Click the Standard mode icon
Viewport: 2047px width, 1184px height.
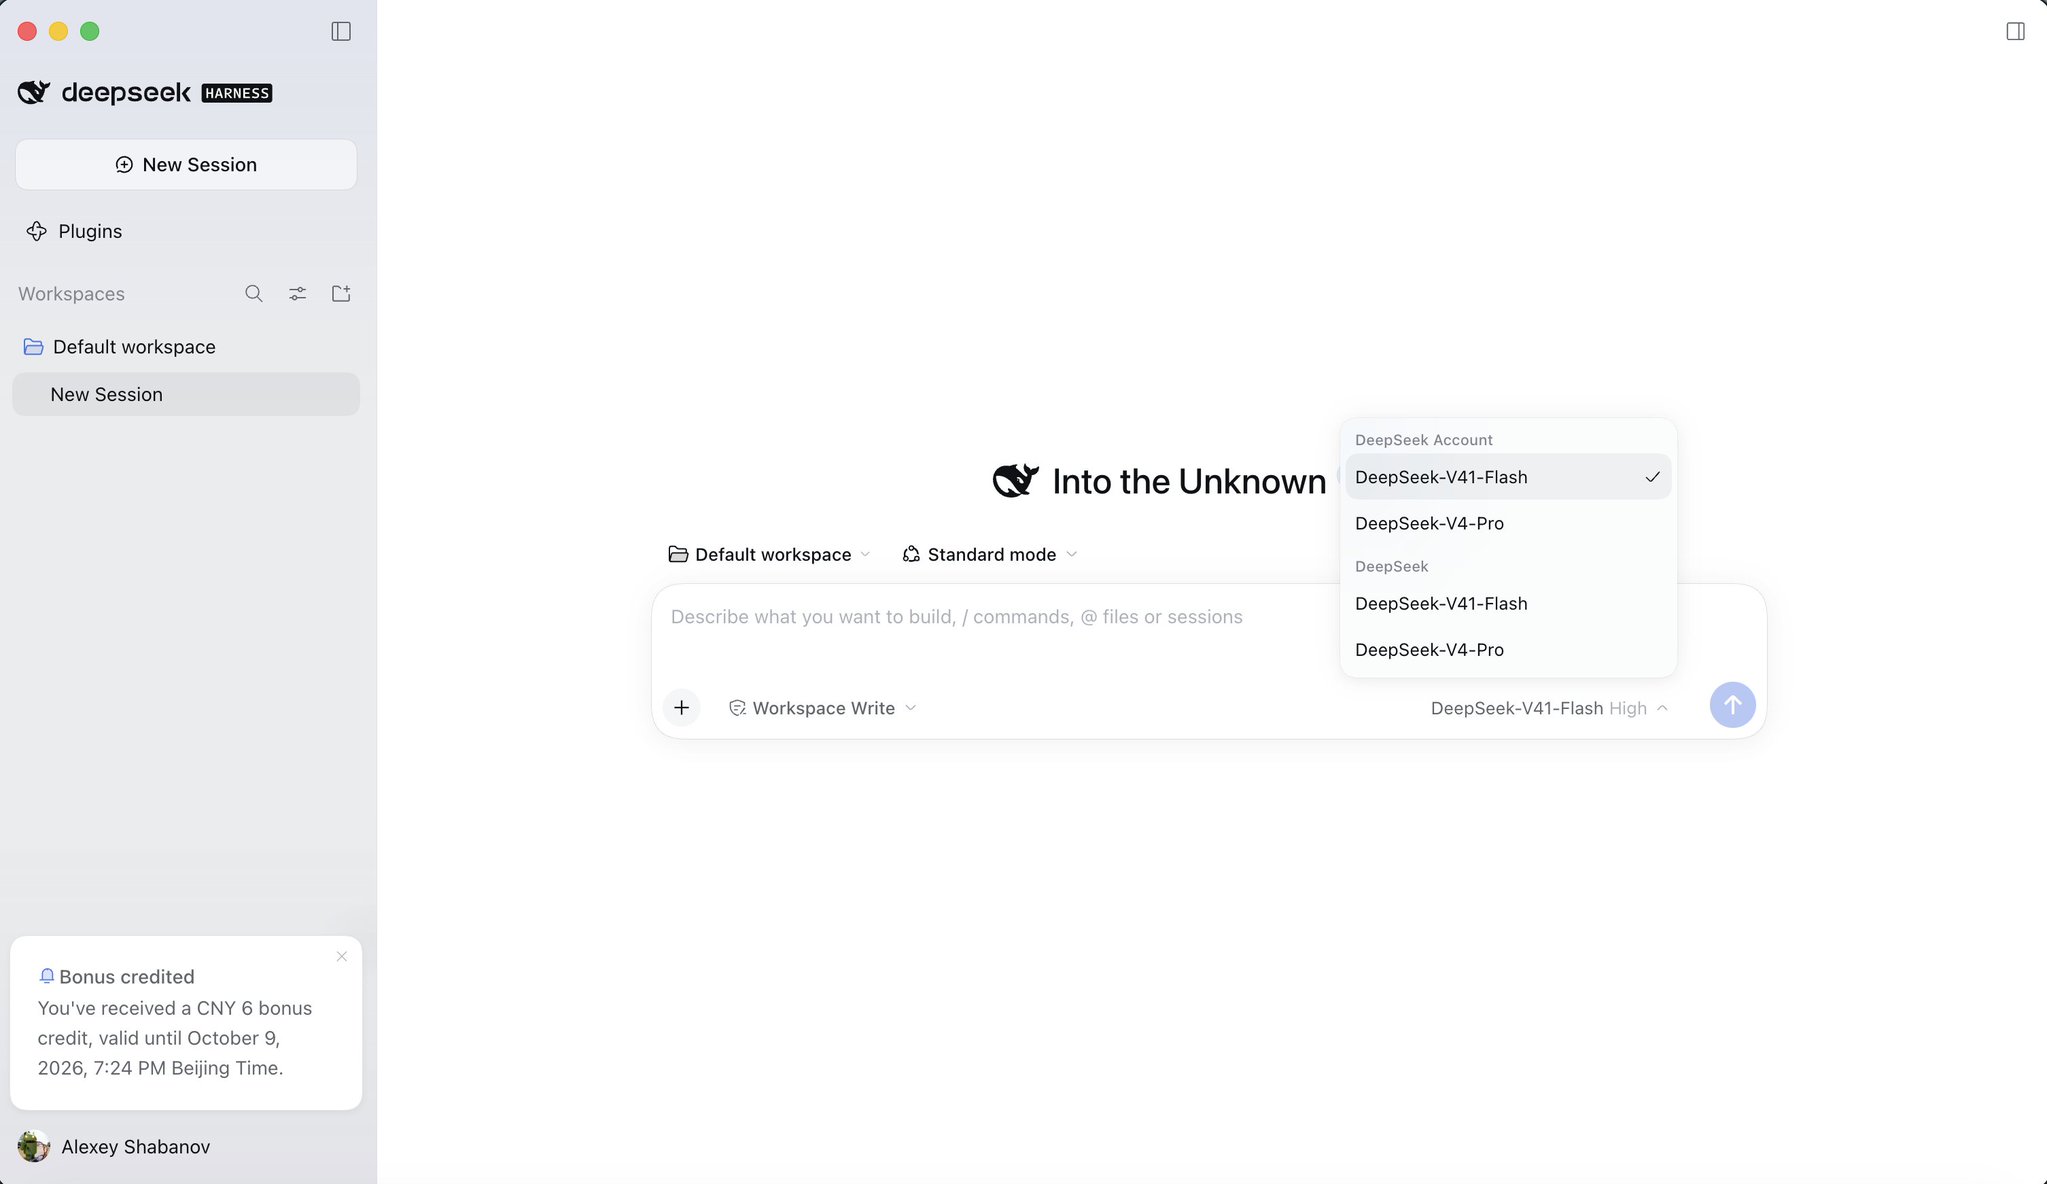[911, 554]
